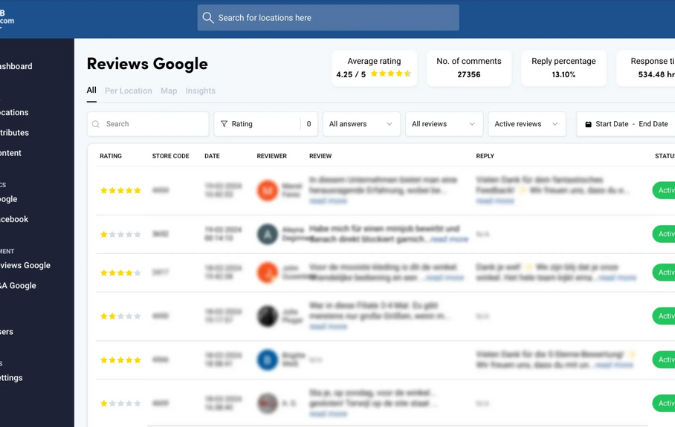
Task: Click the orange M reviewer avatar
Action: coord(267,190)
